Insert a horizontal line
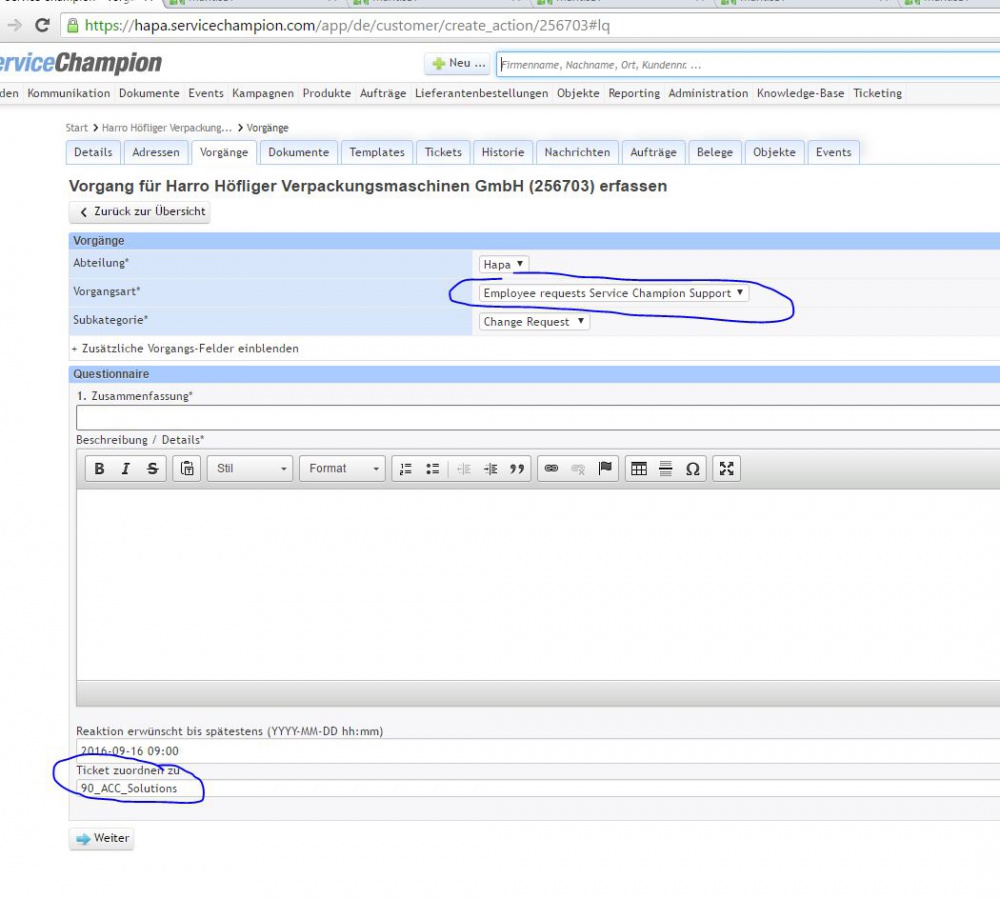This screenshot has height=899, width=1000. 666,469
